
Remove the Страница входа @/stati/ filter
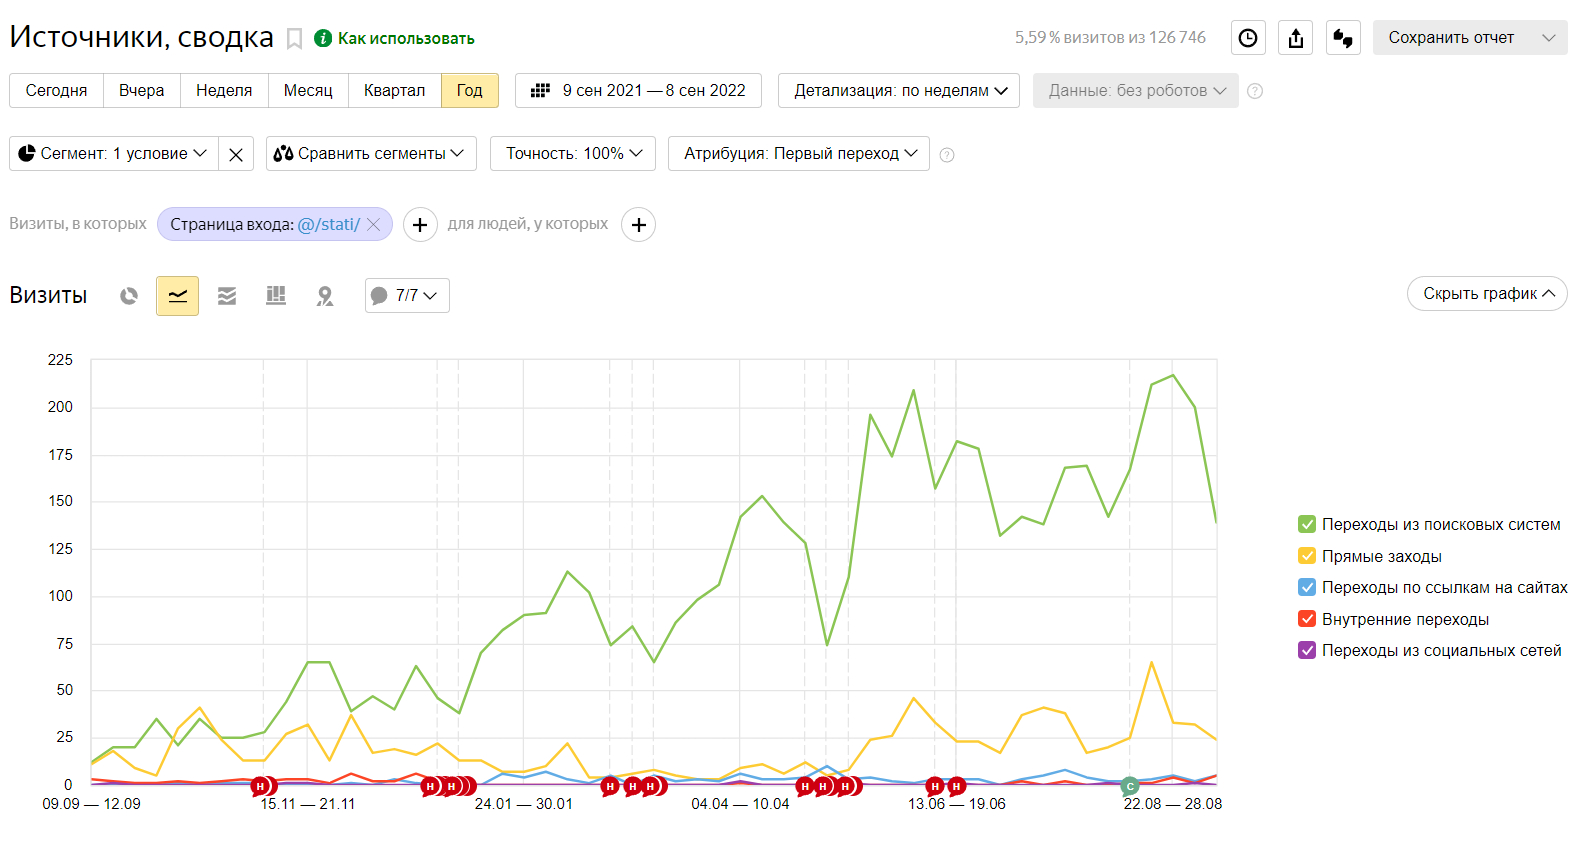pos(374,225)
